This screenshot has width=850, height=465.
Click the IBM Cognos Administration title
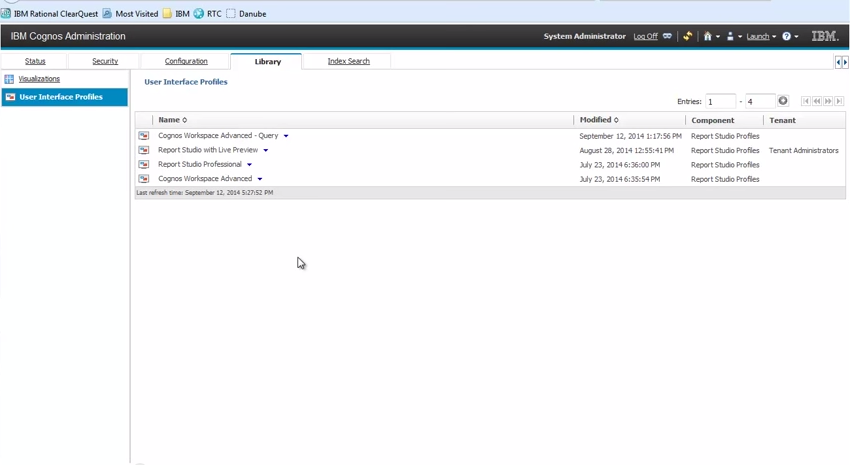(x=68, y=36)
